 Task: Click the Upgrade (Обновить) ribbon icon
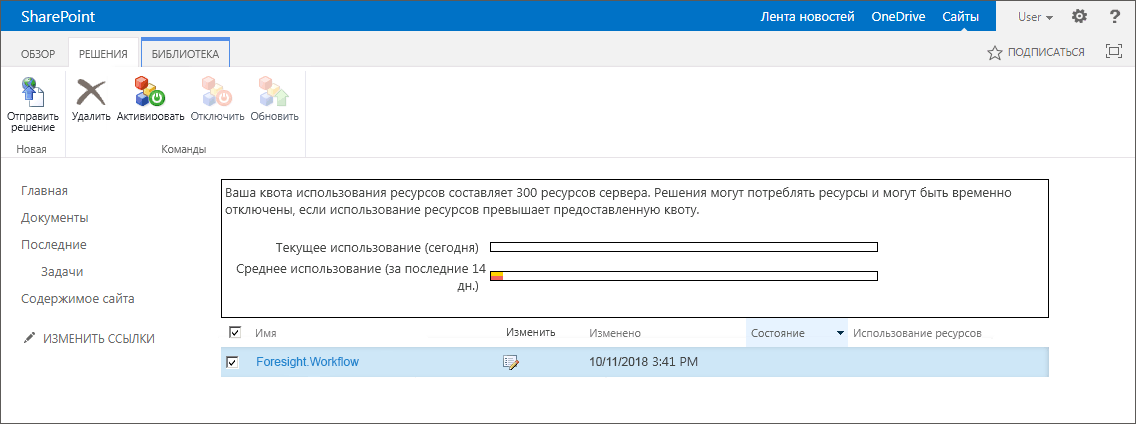[274, 93]
